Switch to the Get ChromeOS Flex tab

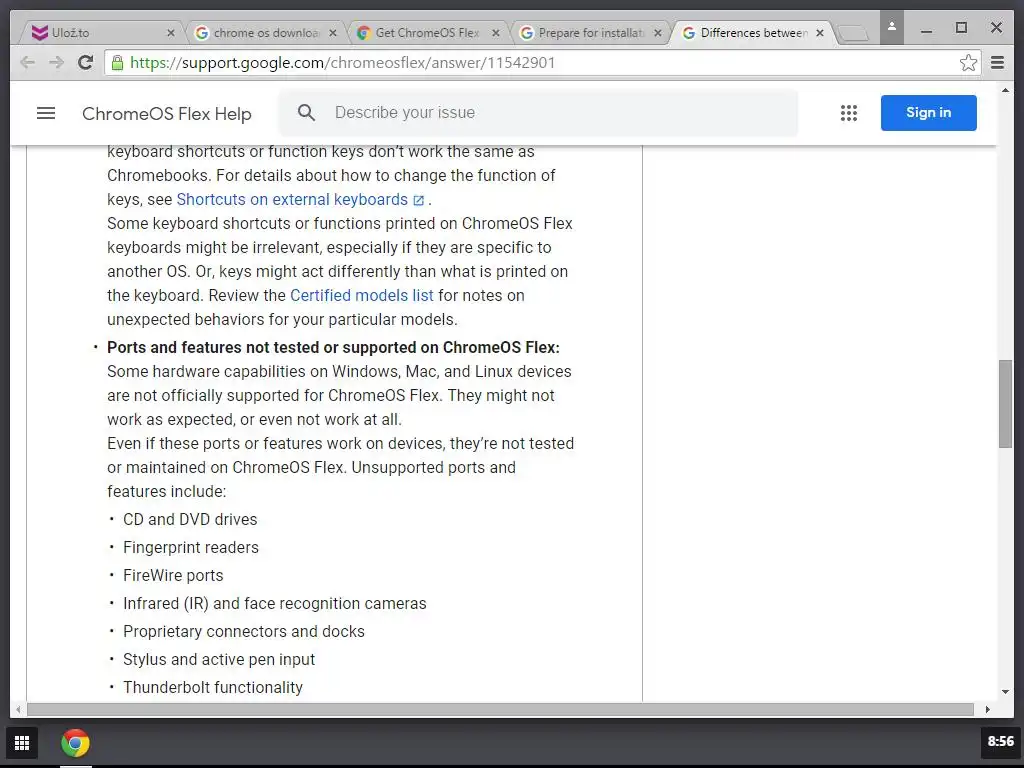[427, 33]
